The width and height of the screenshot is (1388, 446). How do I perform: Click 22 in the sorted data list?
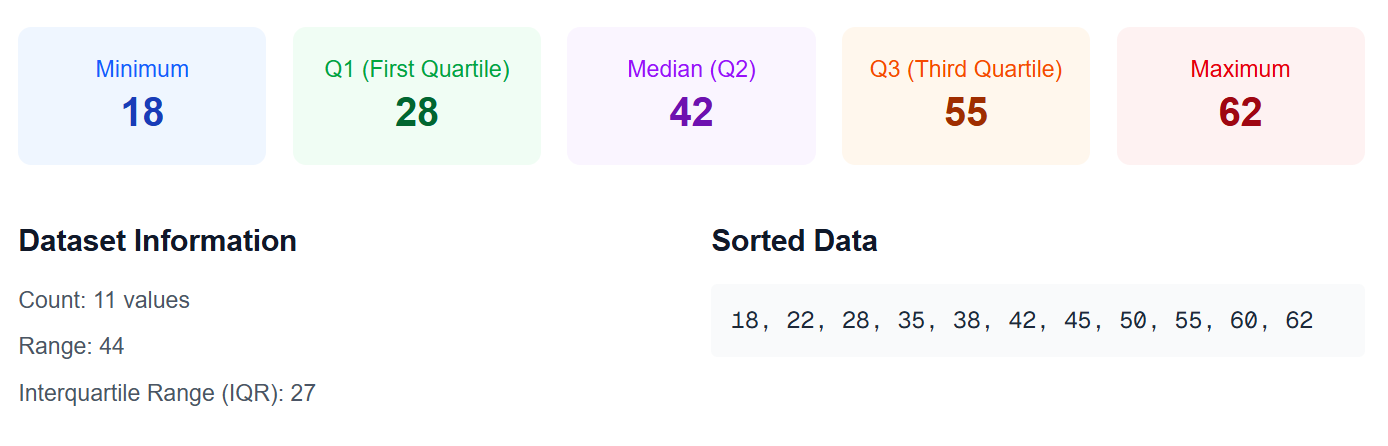(x=801, y=321)
